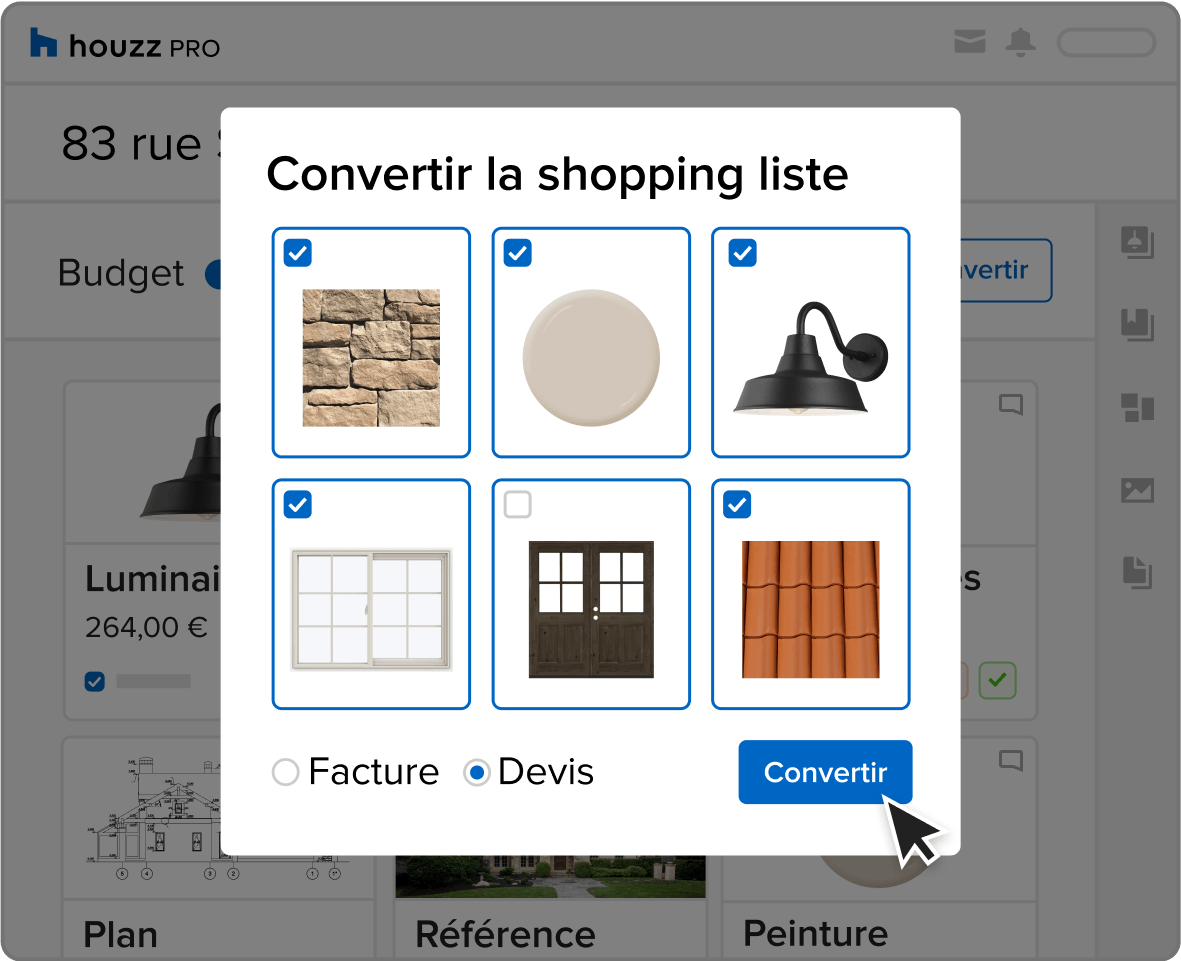Screen dimensions: 1181x961
Task: Open the mail envelope icon
Action: click(x=969, y=42)
